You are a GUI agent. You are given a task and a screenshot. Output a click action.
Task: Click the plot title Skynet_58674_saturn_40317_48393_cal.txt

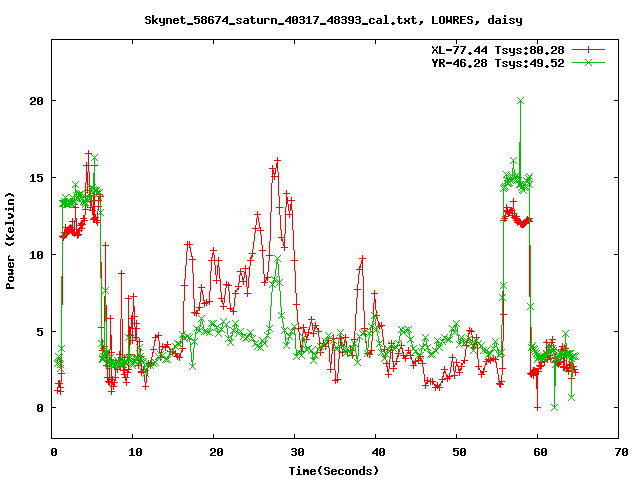tap(333, 20)
